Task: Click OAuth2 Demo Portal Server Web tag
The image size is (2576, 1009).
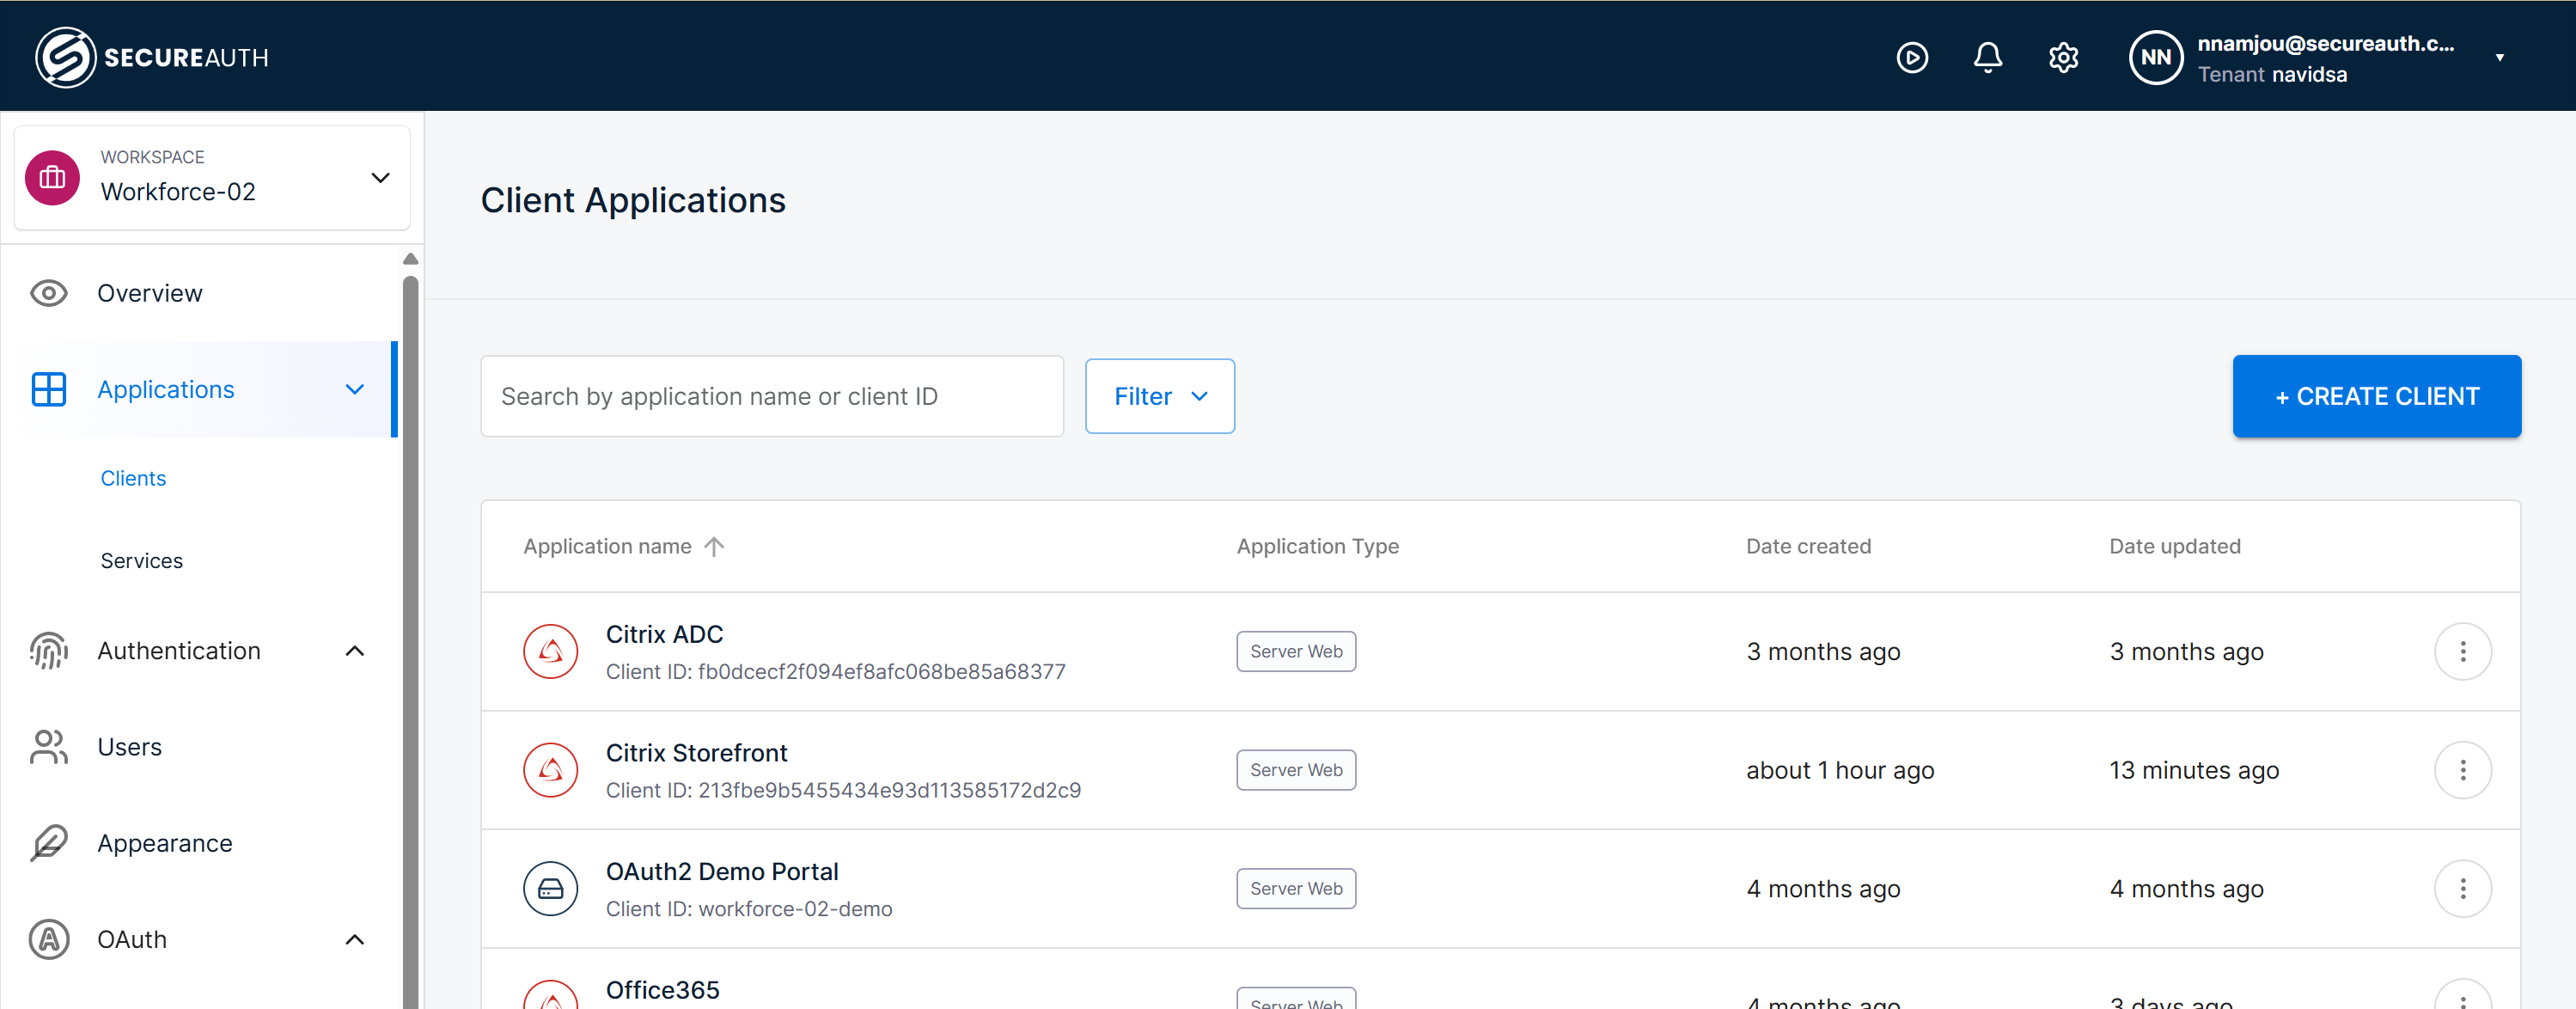Action: (x=1295, y=889)
